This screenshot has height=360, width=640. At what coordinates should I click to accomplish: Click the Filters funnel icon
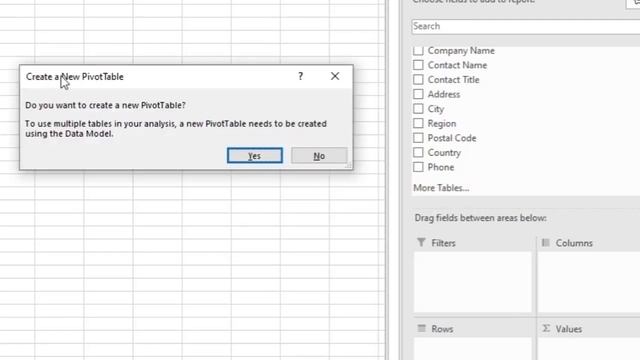tap(421, 242)
